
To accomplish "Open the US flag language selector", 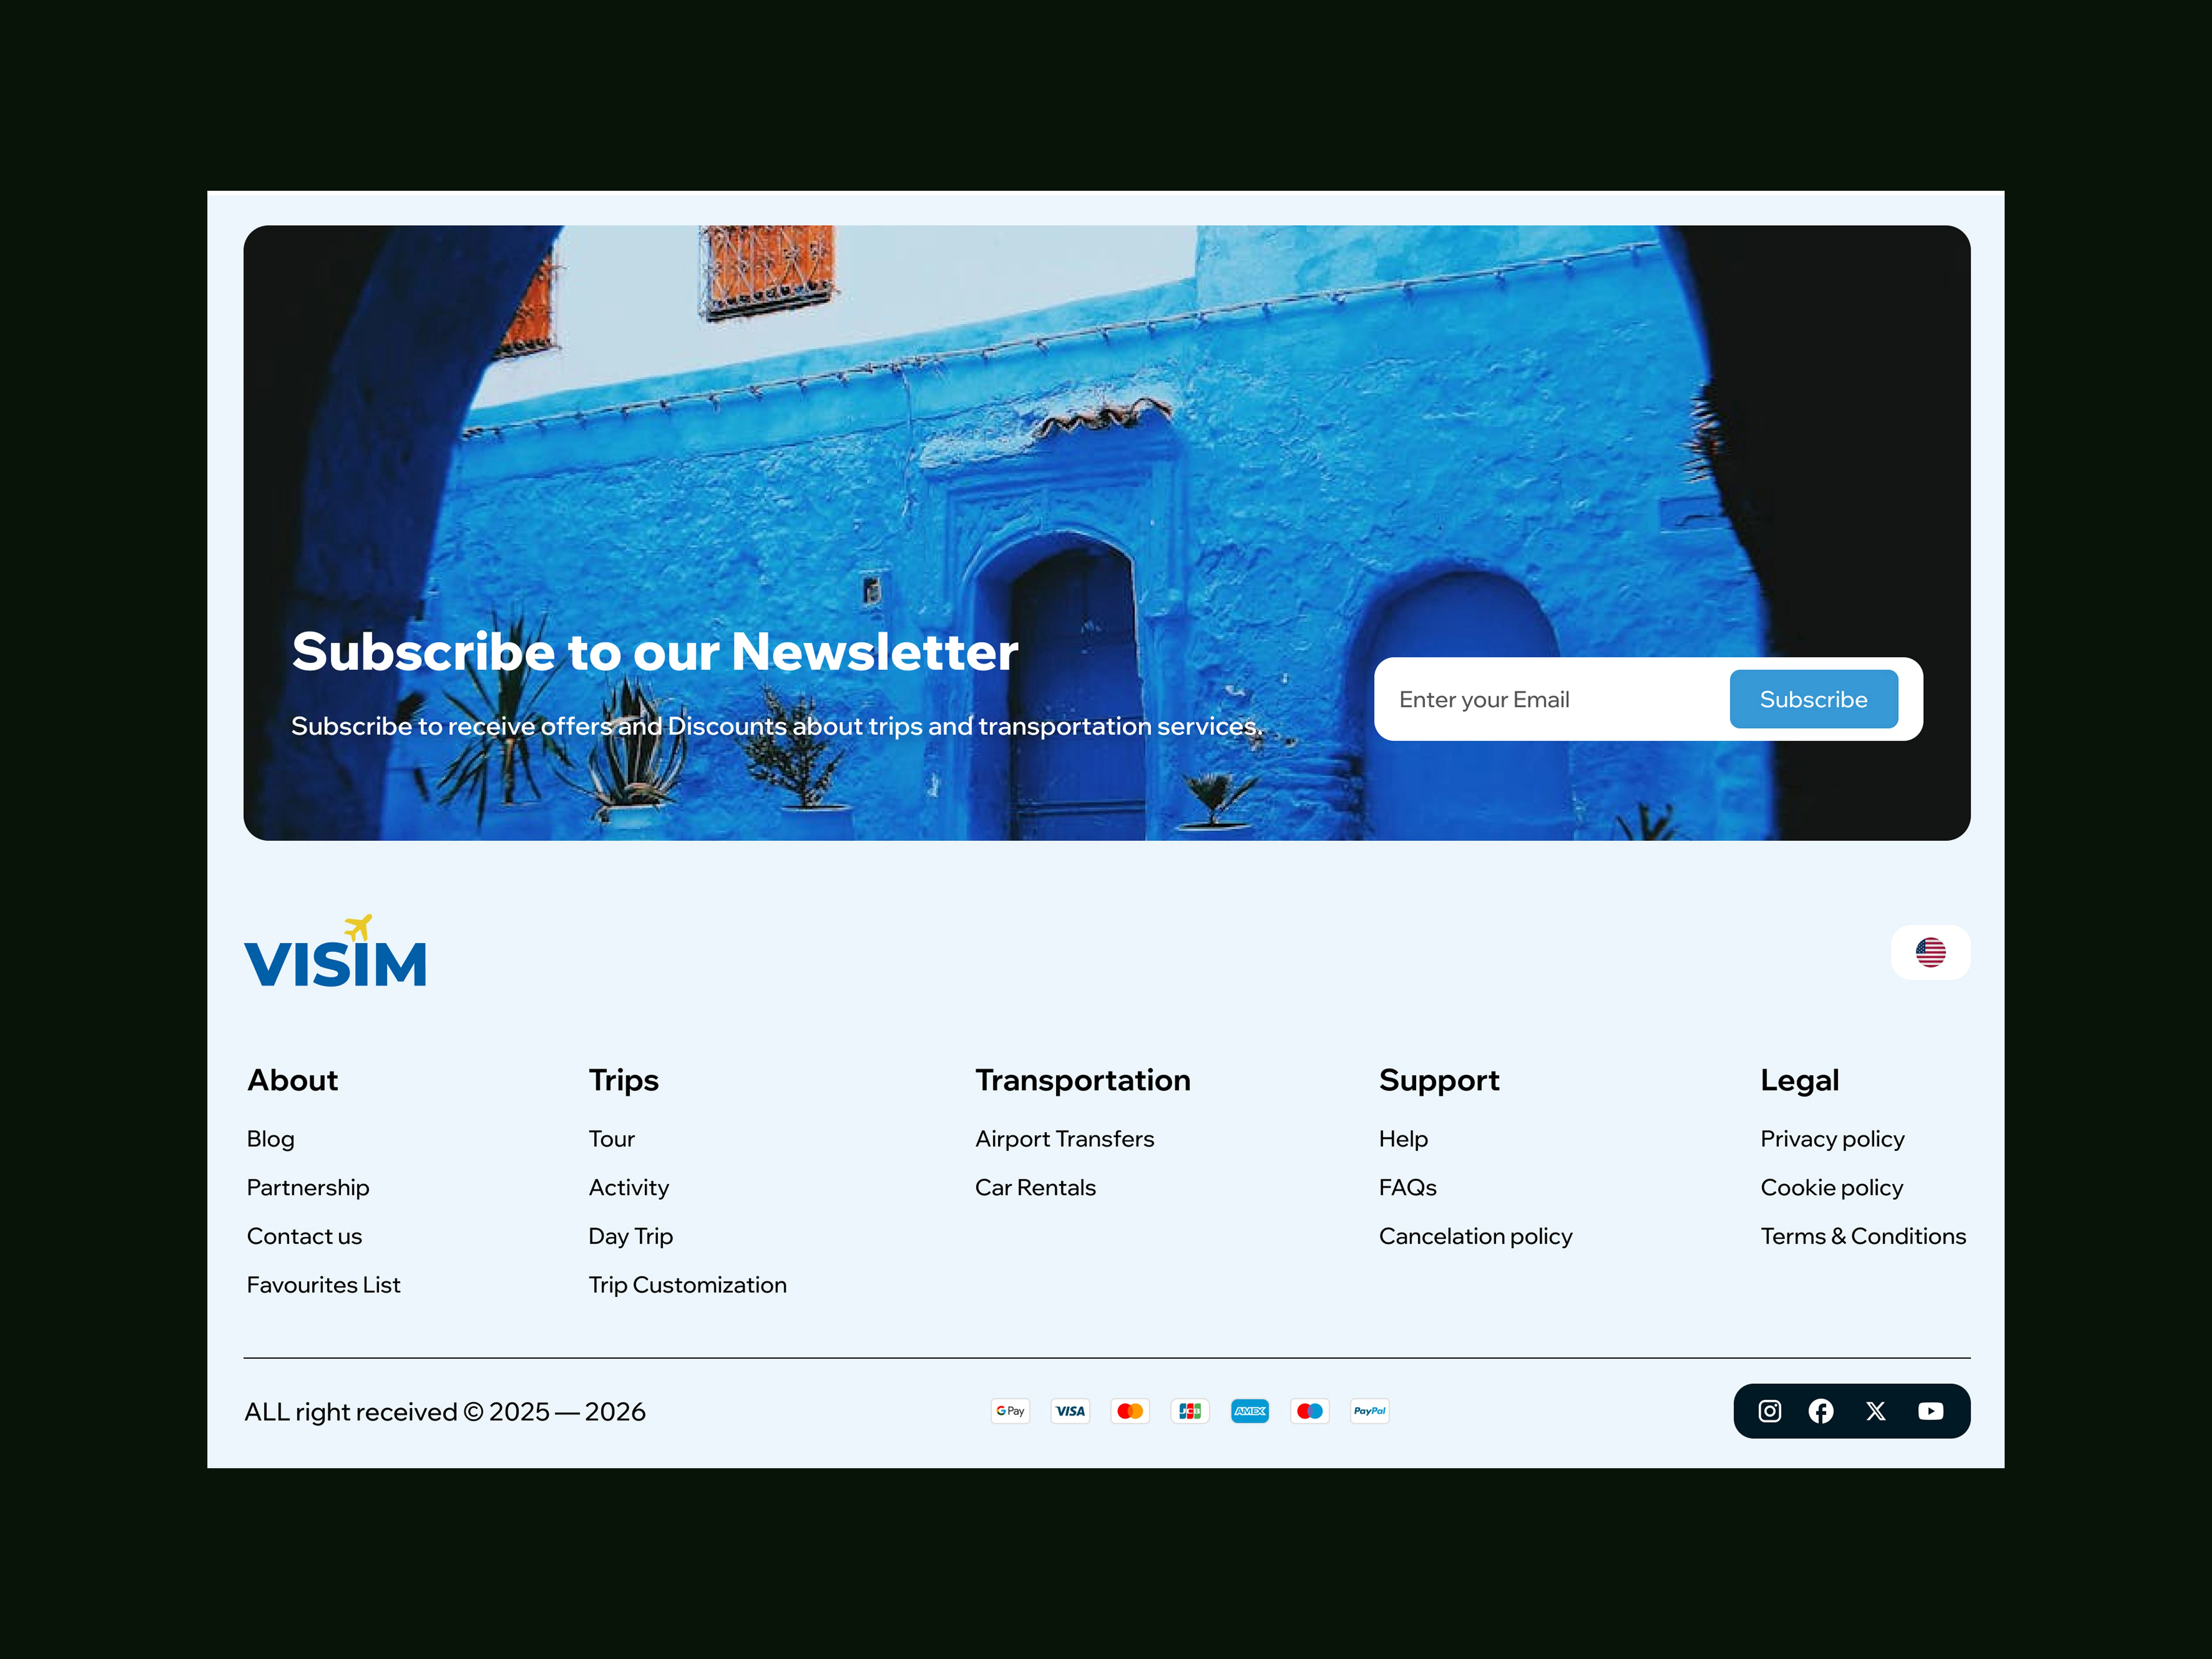I will [1930, 952].
